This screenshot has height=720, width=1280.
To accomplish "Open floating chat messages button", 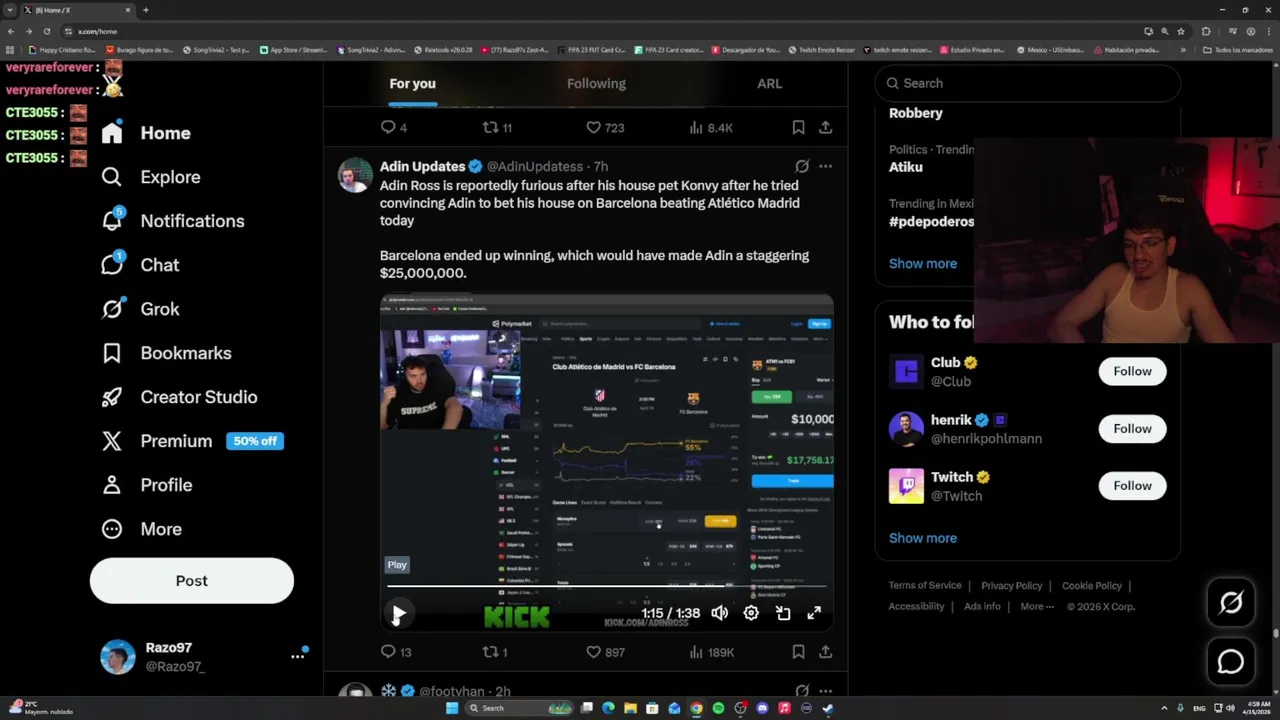I will (1231, 662).
